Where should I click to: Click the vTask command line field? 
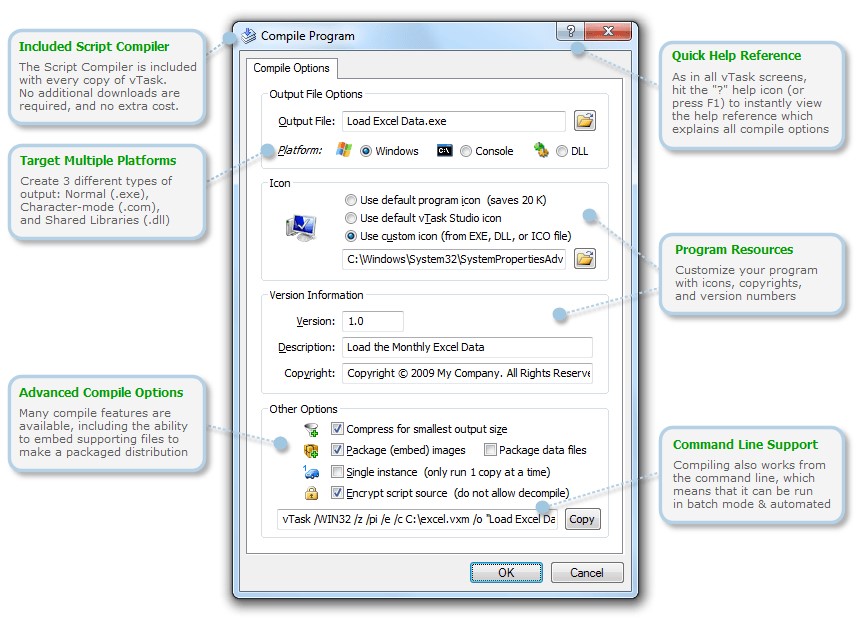tap(418, 519)
